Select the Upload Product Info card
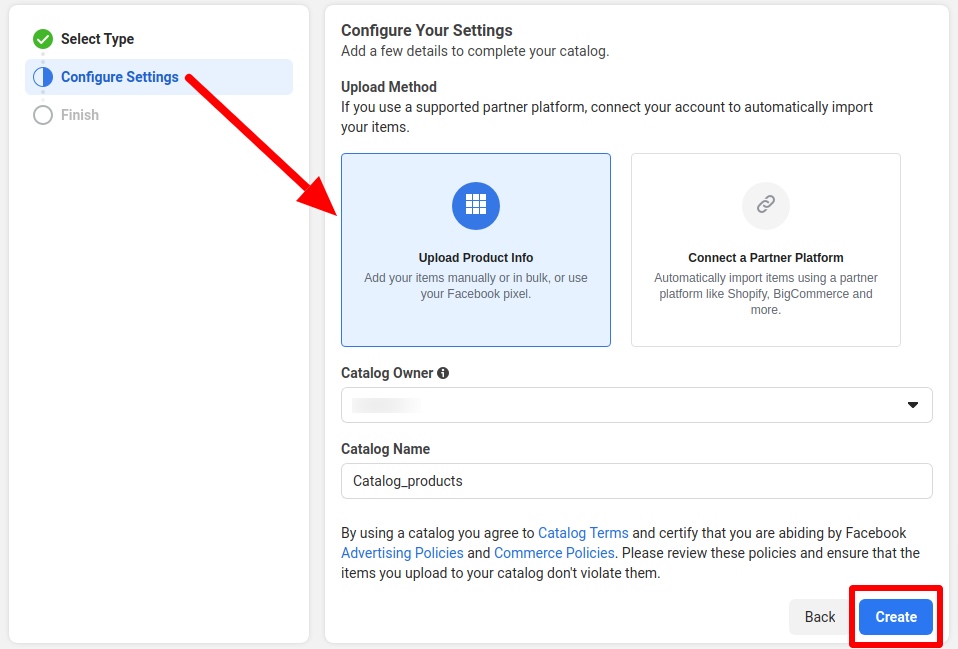This screenshot has width=958, height=649. pos(476,250)
